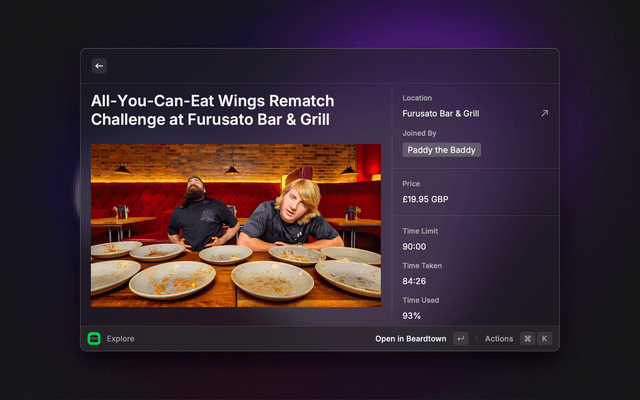The image size is (640, 400).
Task: Click the K key icon in the footer
Action: 544,338
